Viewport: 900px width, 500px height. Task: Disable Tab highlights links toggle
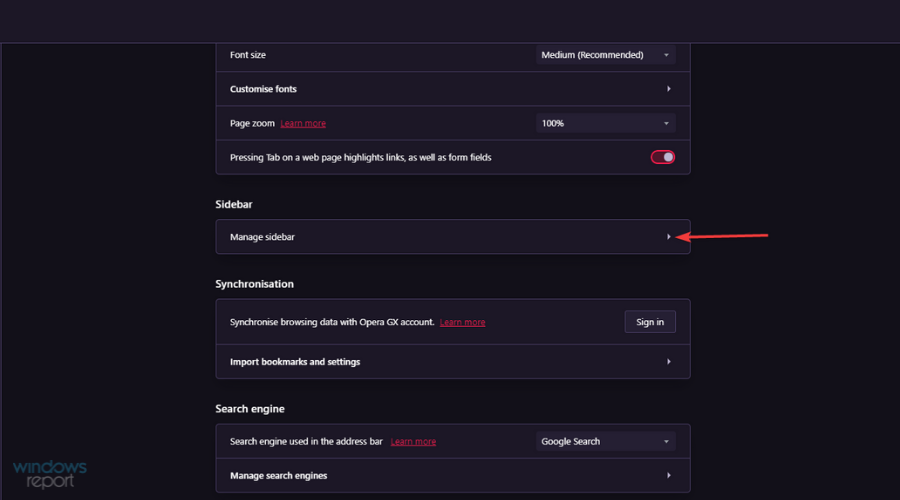pyautogui.click(x=662, y=157)
